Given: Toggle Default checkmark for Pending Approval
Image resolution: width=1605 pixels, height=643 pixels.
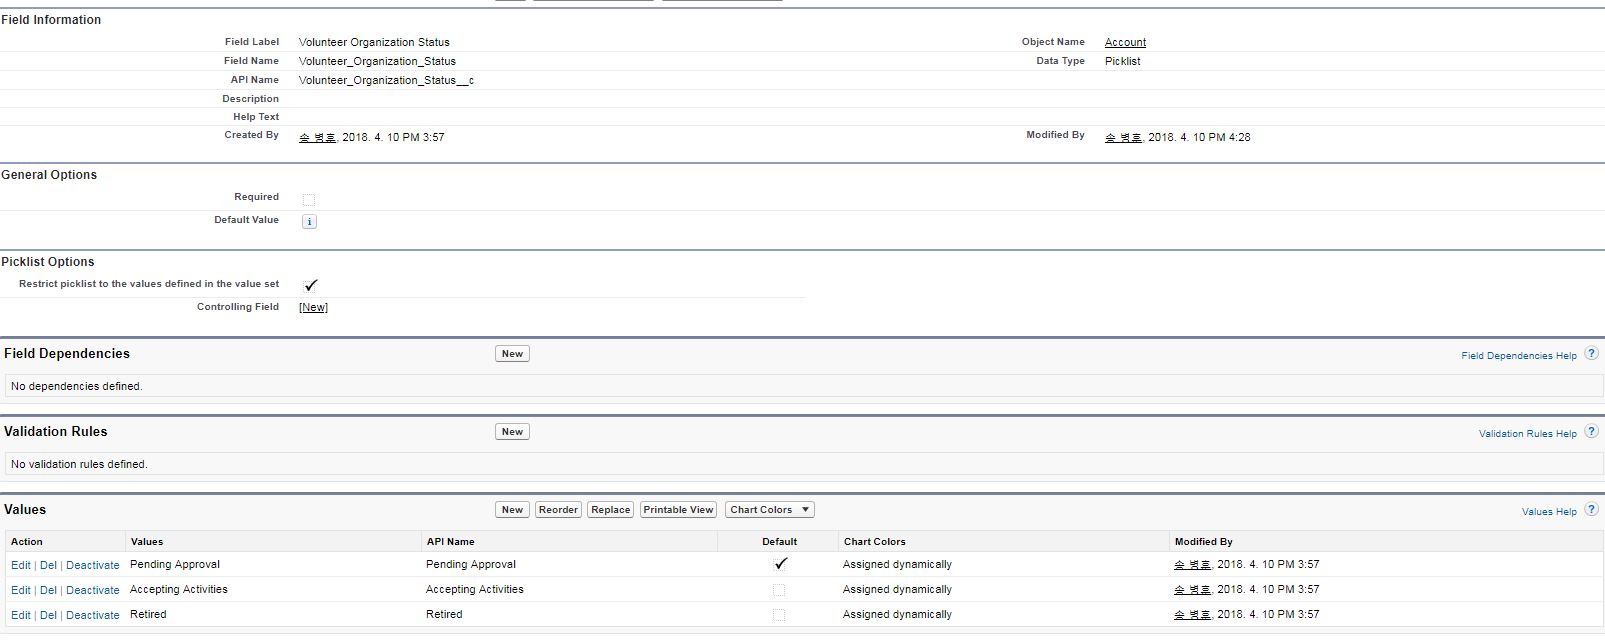Looking at the screenshot, I should point(780,564).
